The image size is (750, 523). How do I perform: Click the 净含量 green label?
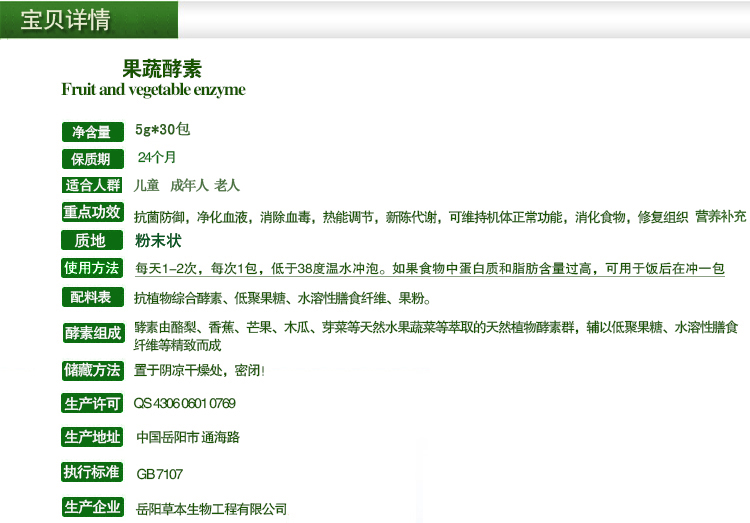pos(92,132)
